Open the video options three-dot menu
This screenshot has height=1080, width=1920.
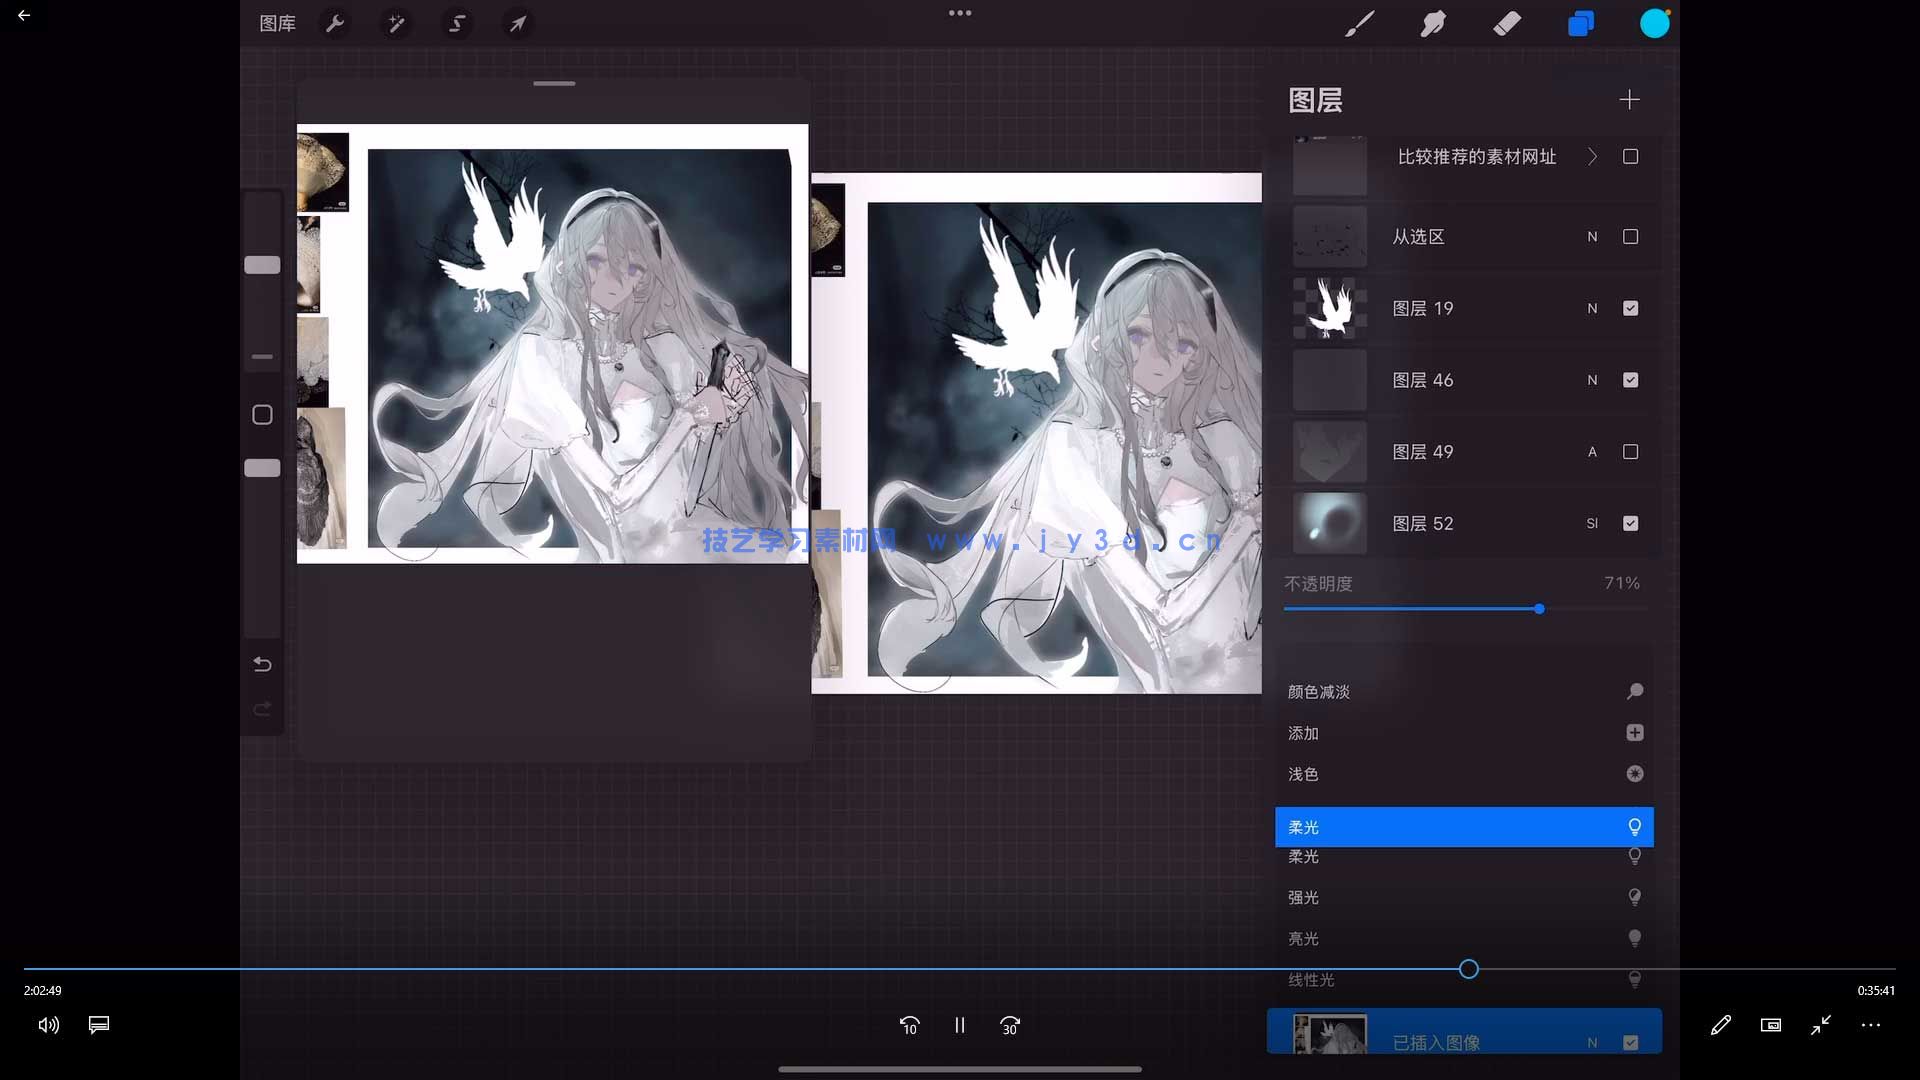pyautogui.click(x=1869, y=1025)
